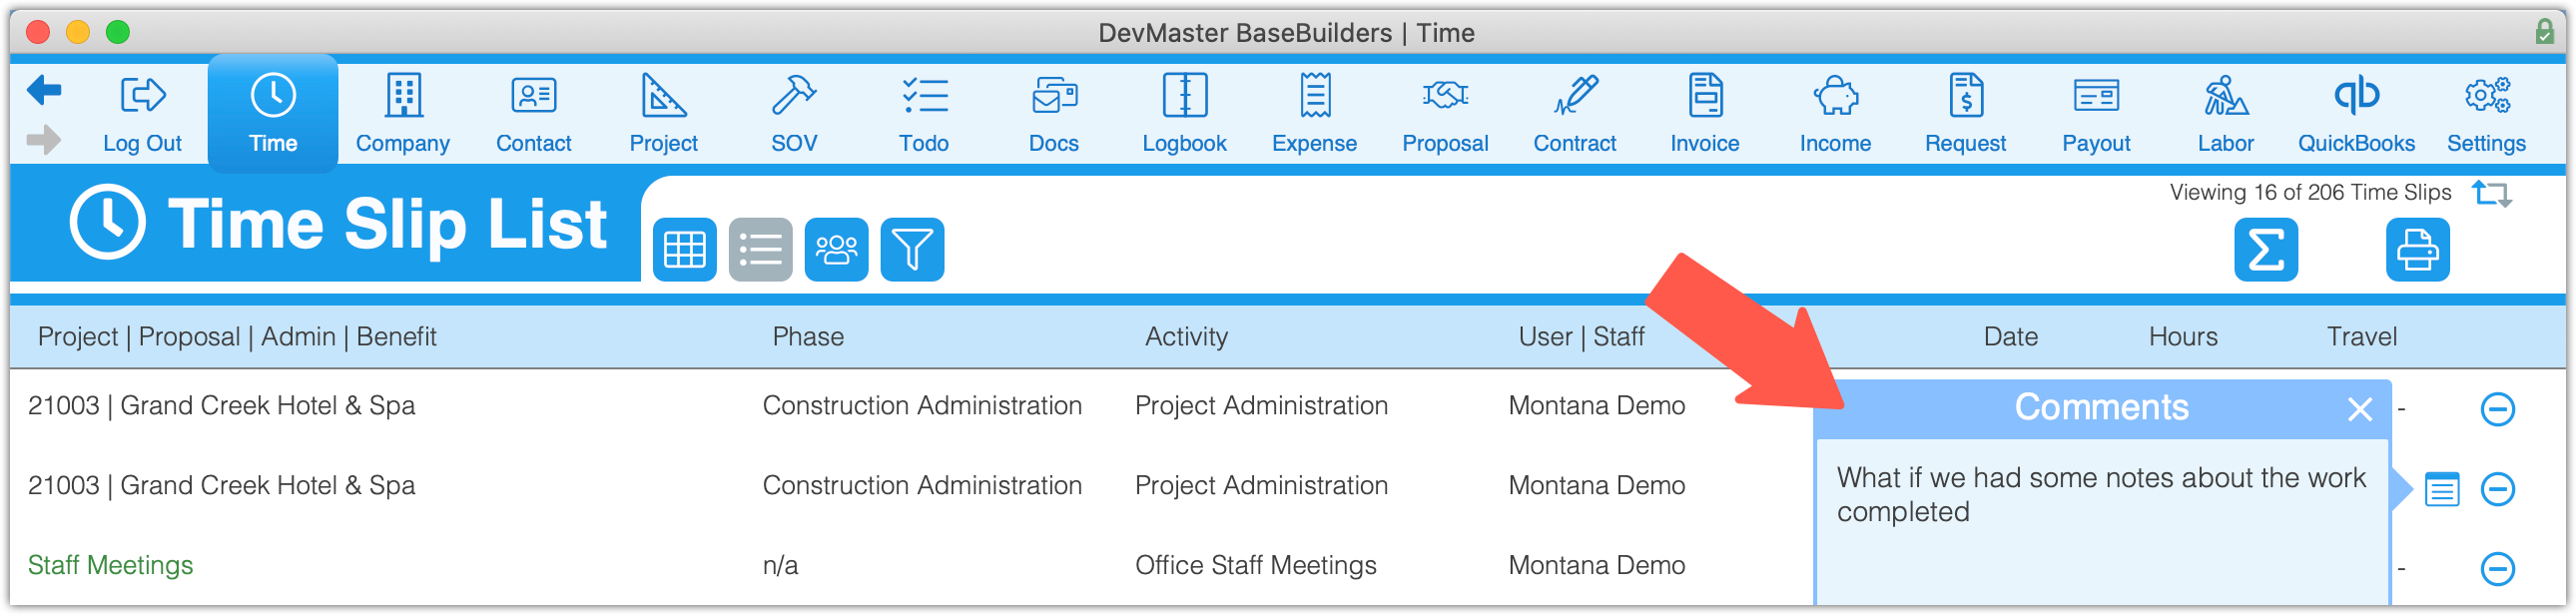Toggle the staff group view

pyautogui.click(x=836, y=250)
